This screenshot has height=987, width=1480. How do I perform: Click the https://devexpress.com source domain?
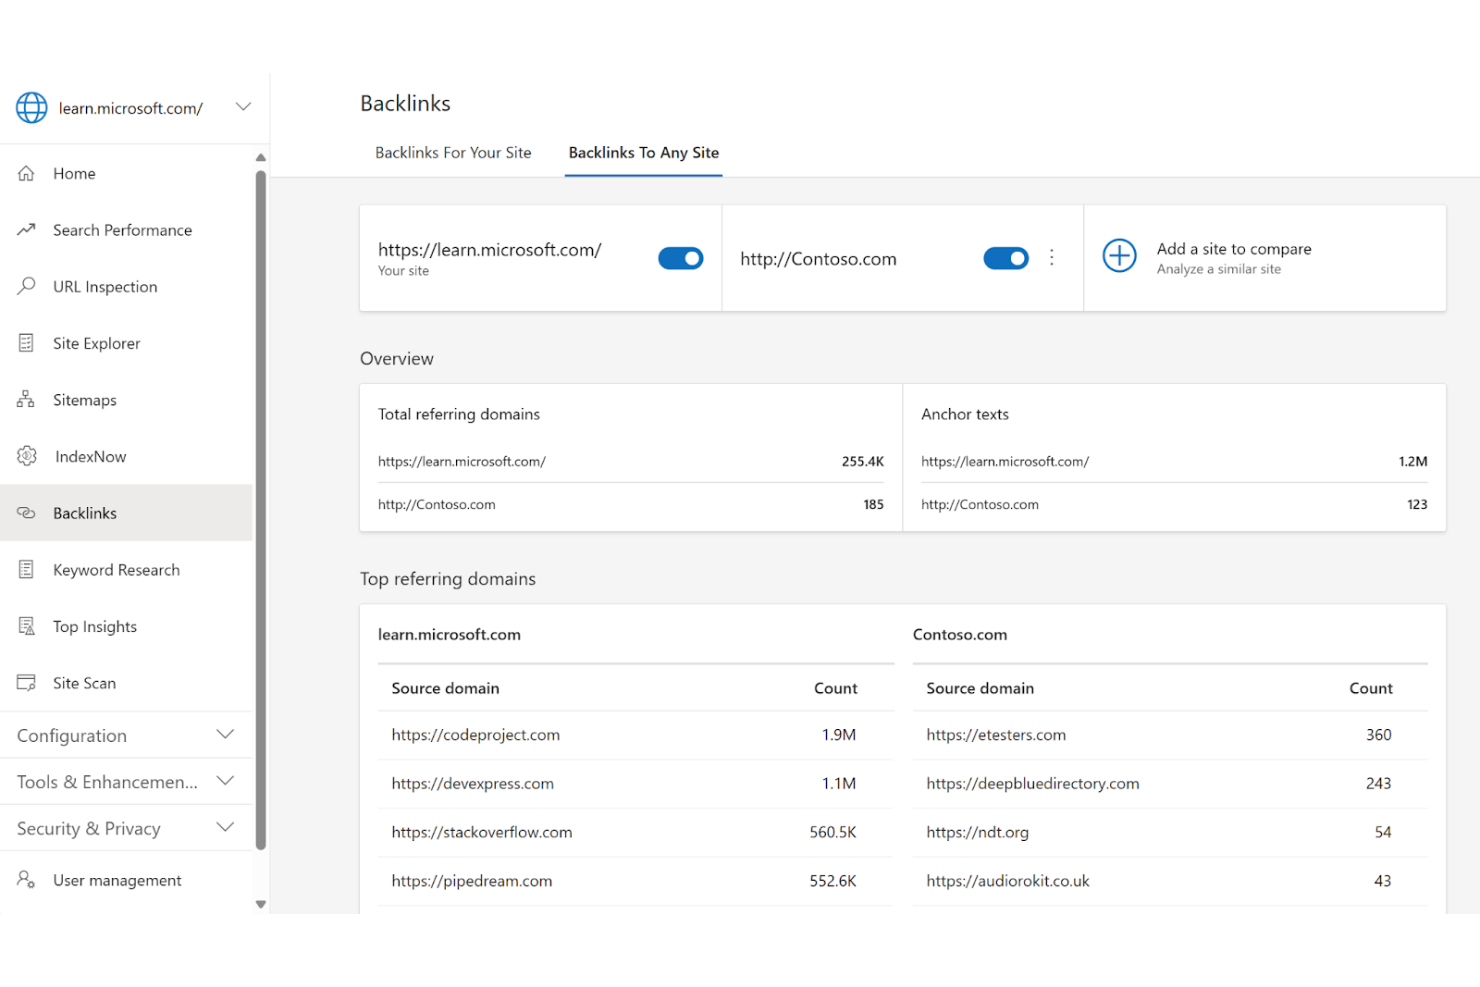473,784
